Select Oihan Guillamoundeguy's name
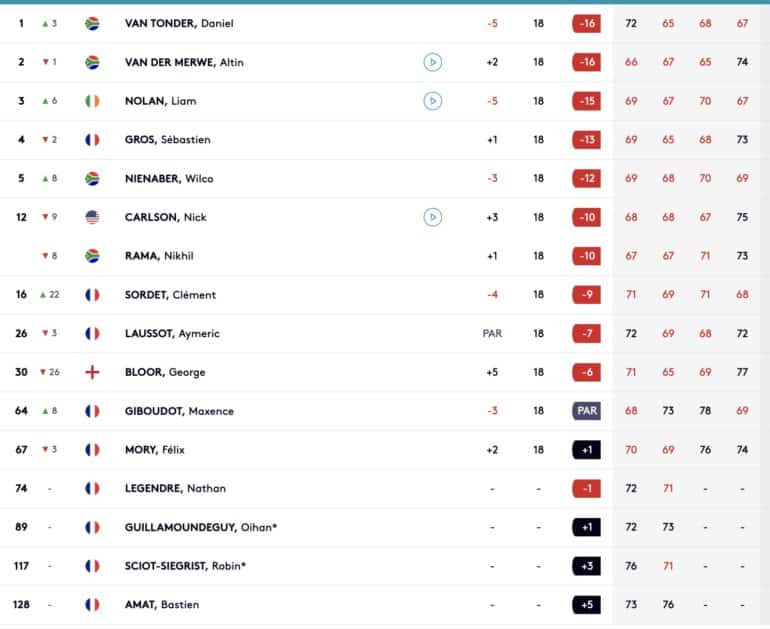770x629 pixels. click(x=201, y=527)
